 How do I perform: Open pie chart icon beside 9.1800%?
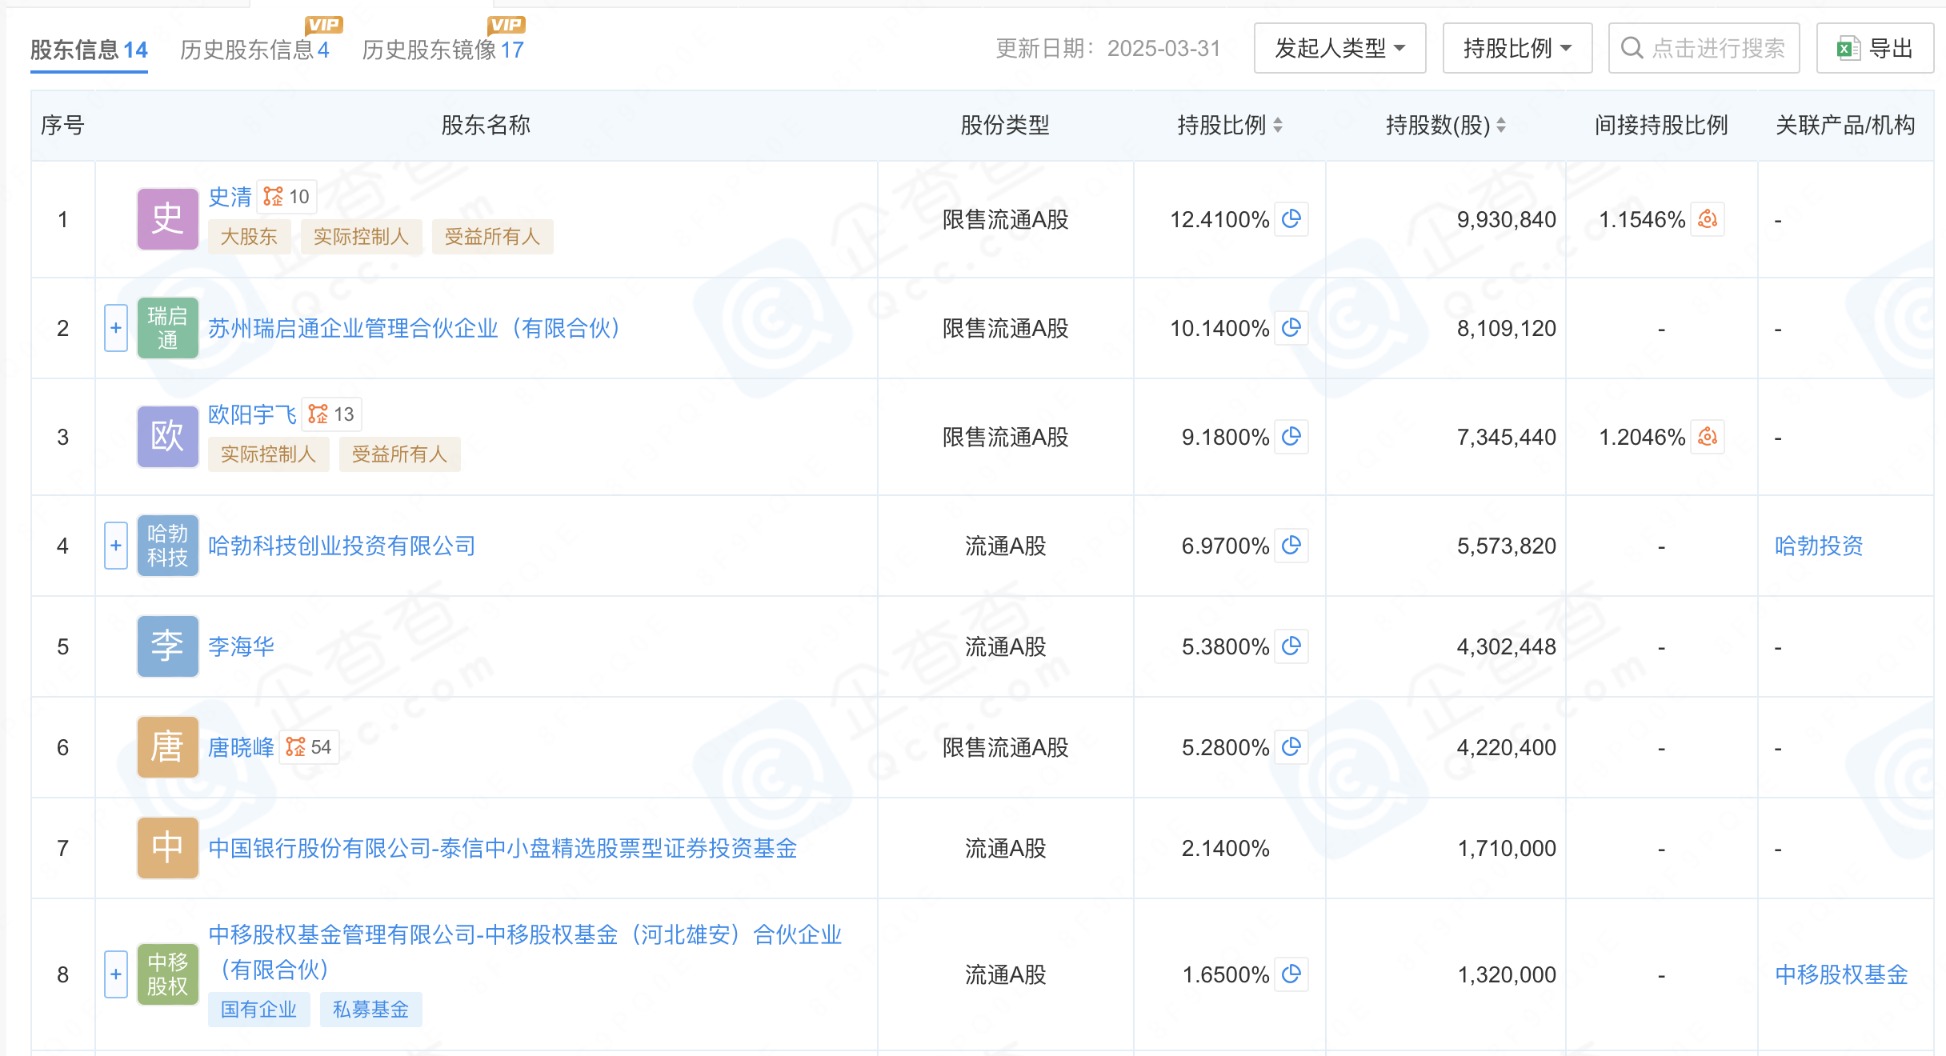[x=1291, y=437]
